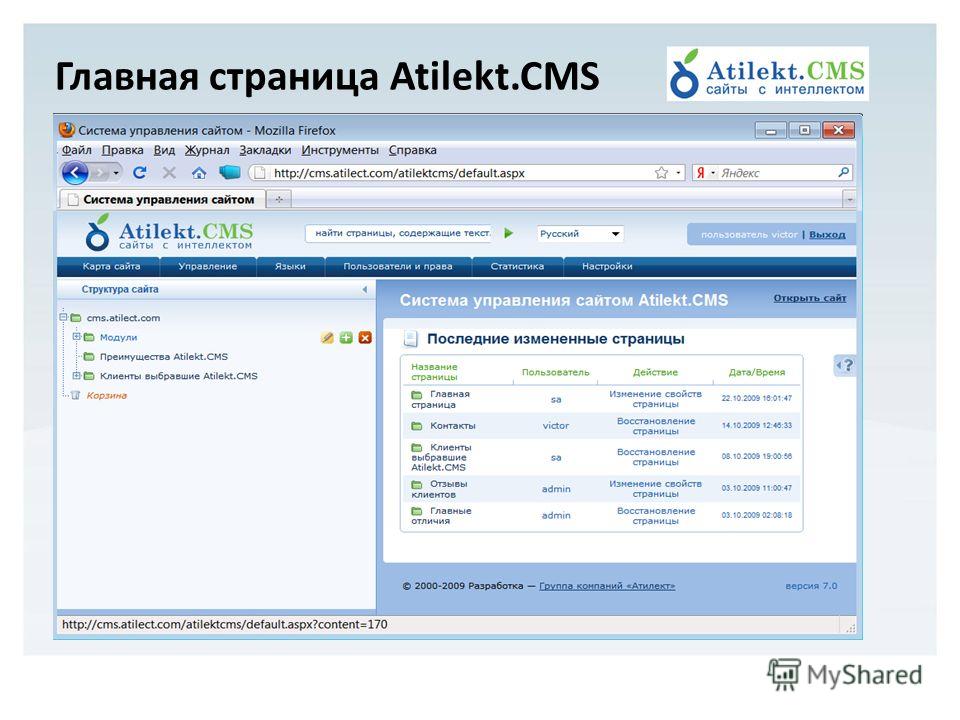Click the Firefox forward arrow button

click(100, 173)
